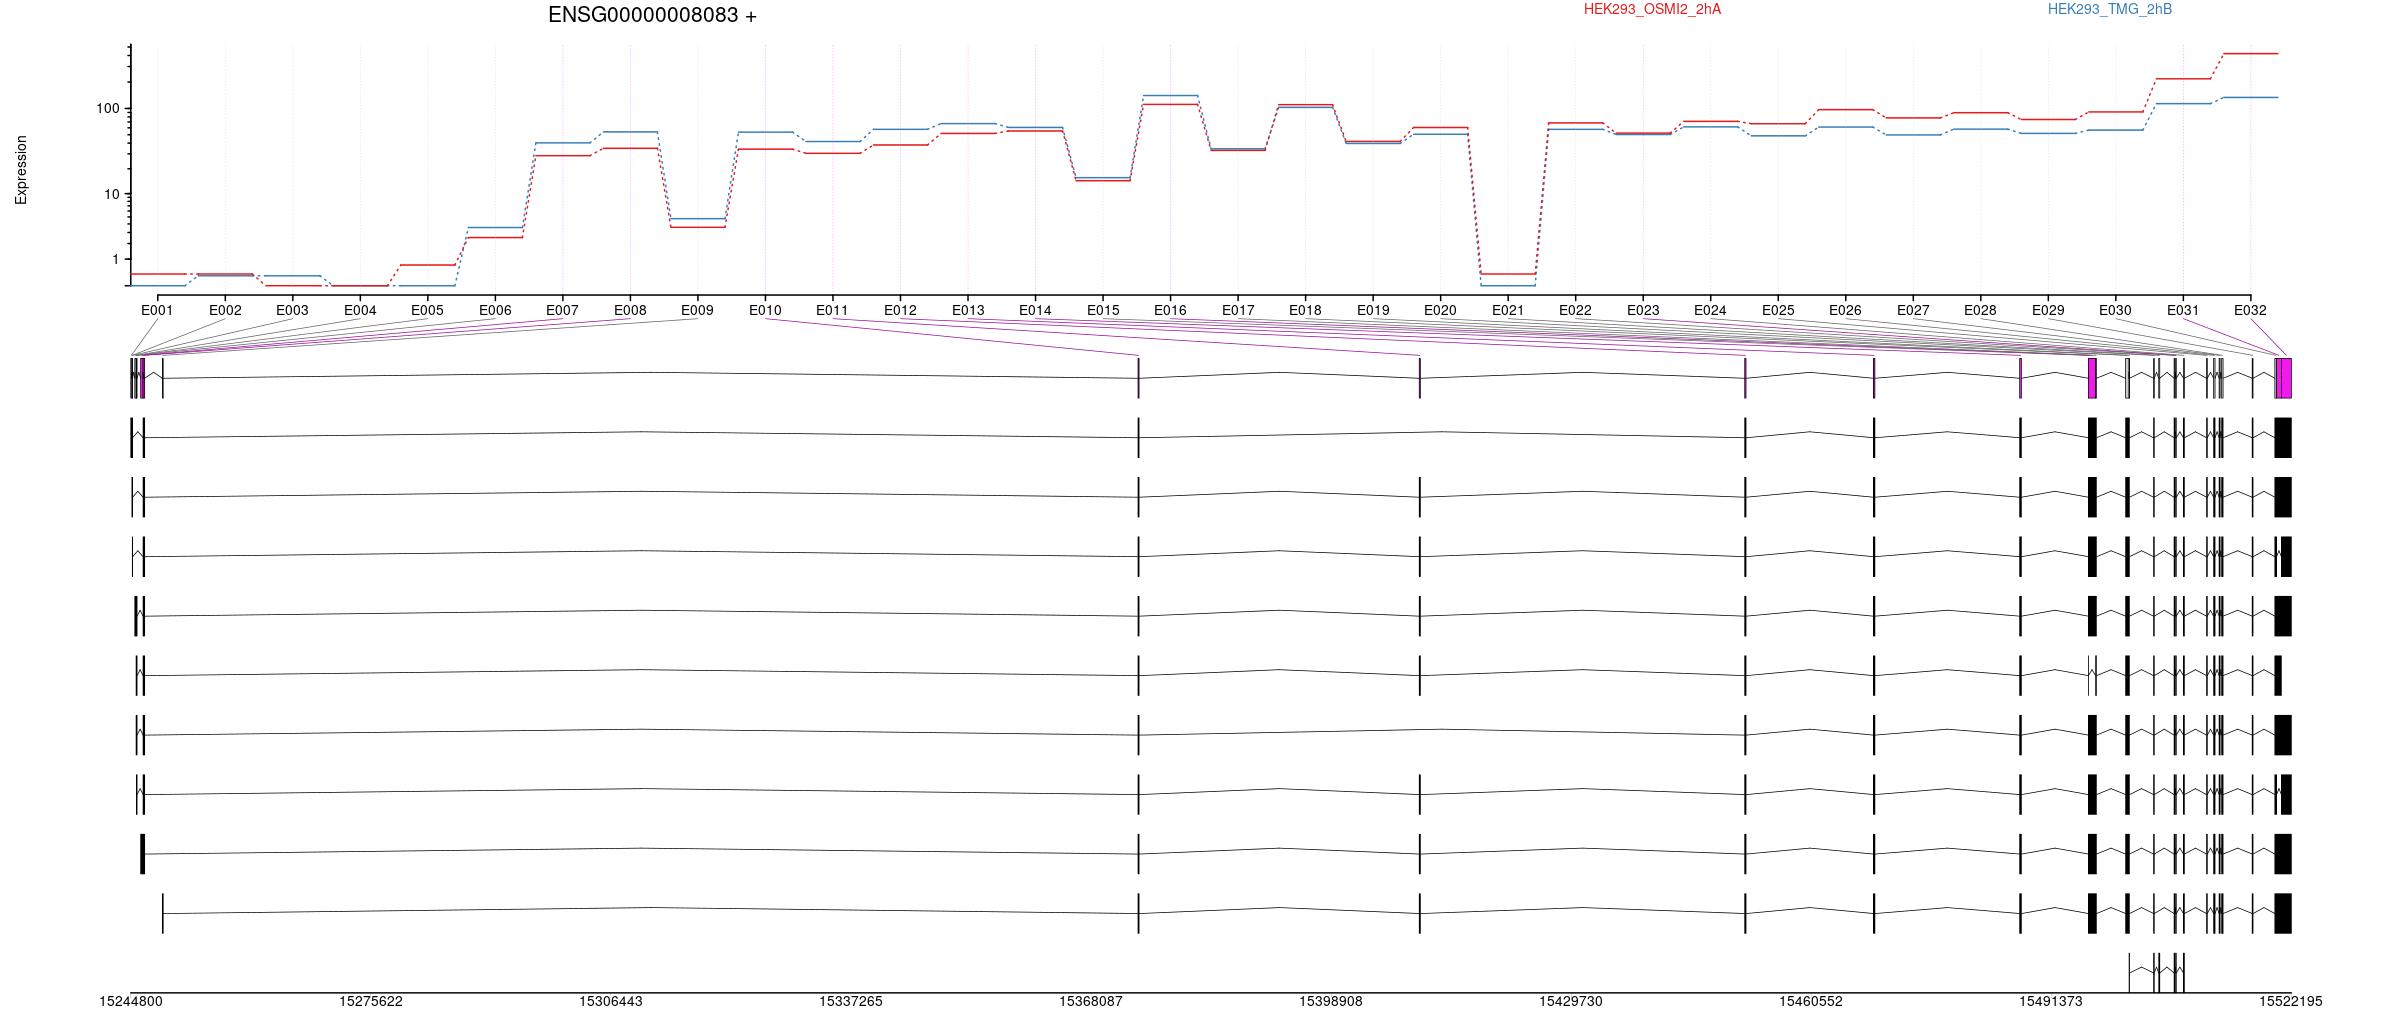
Task: Click exon label E013
Action: point(968,310)
